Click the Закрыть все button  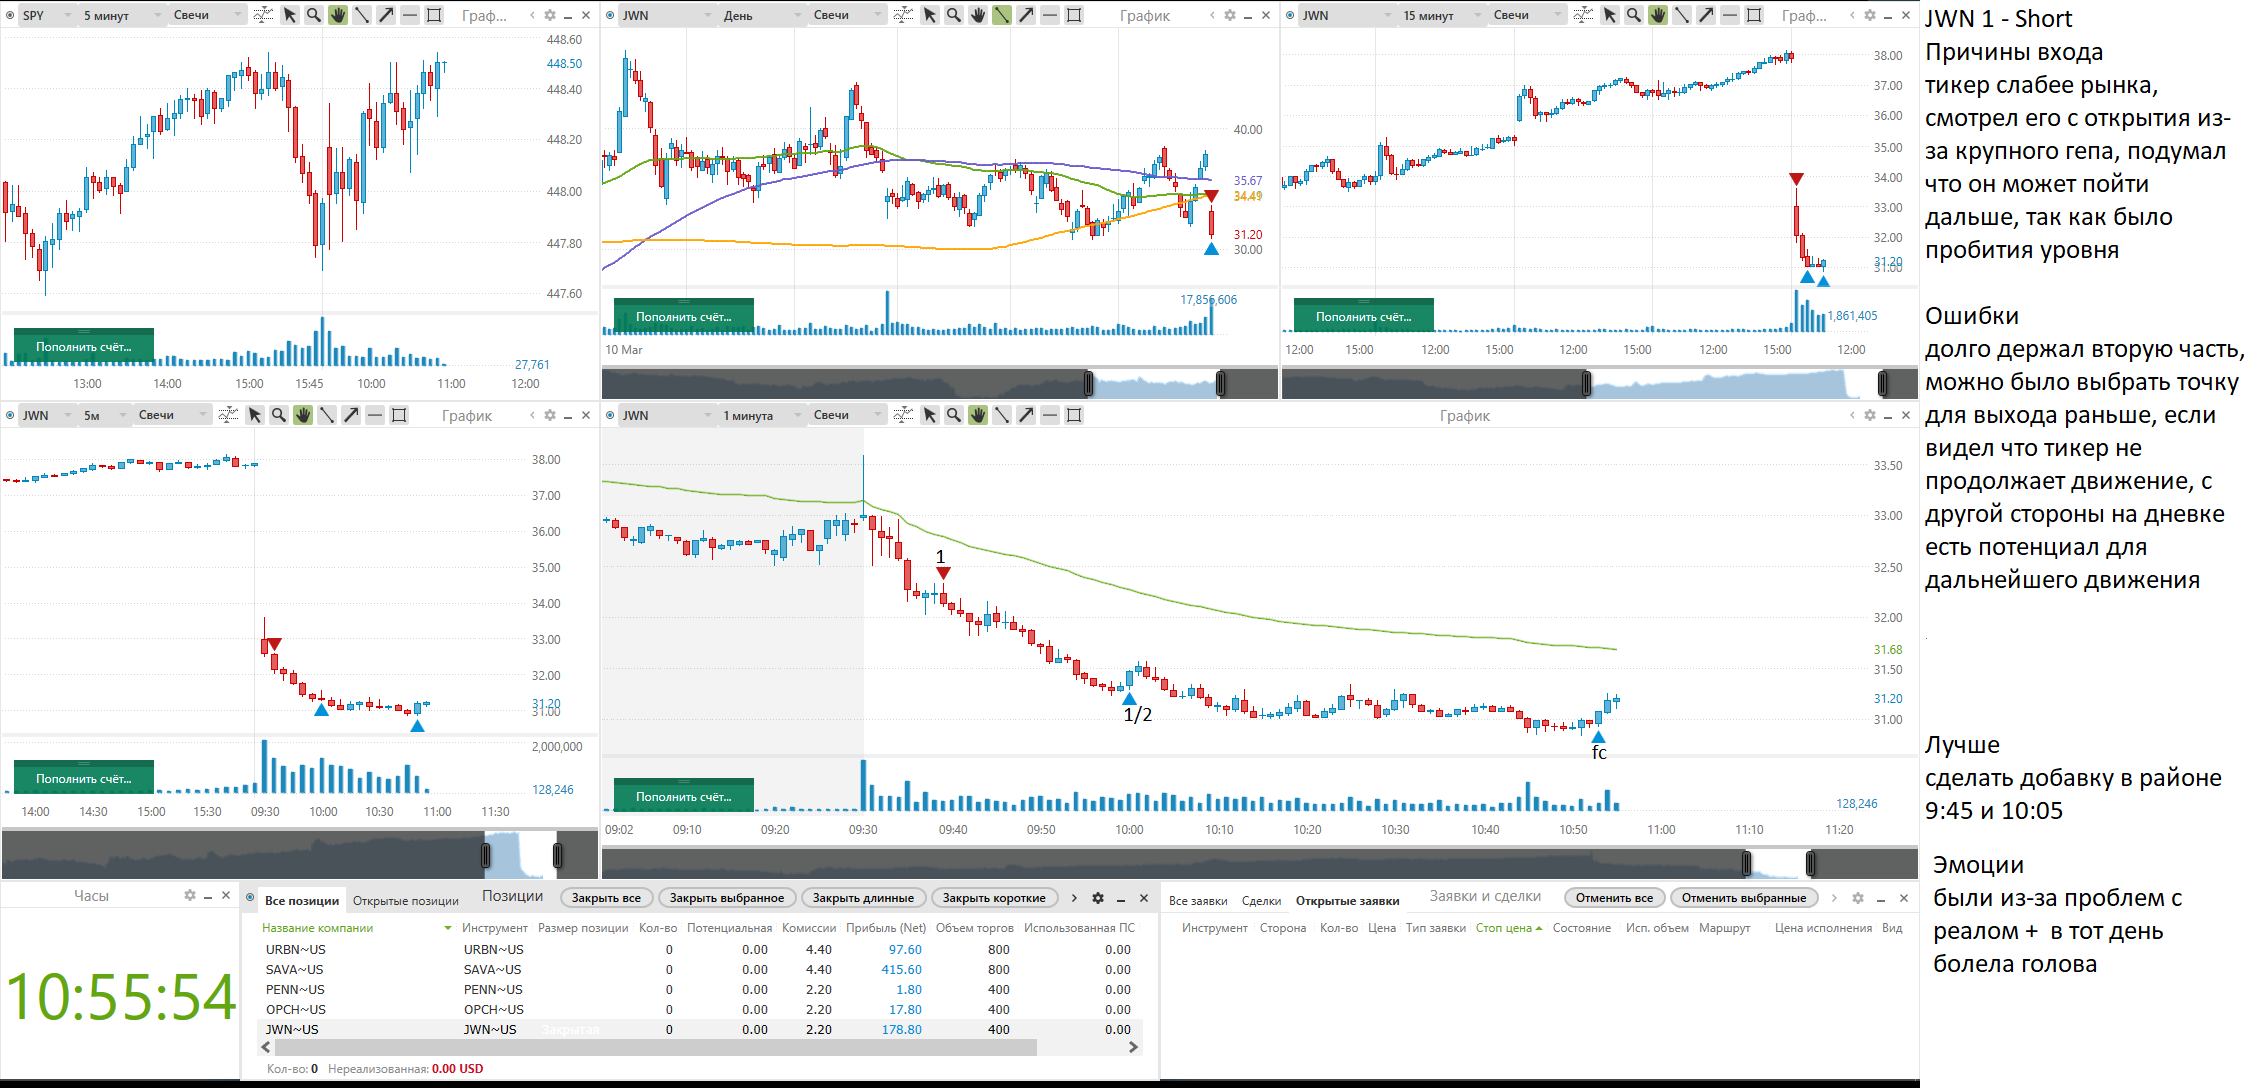(x=606, y=898)
